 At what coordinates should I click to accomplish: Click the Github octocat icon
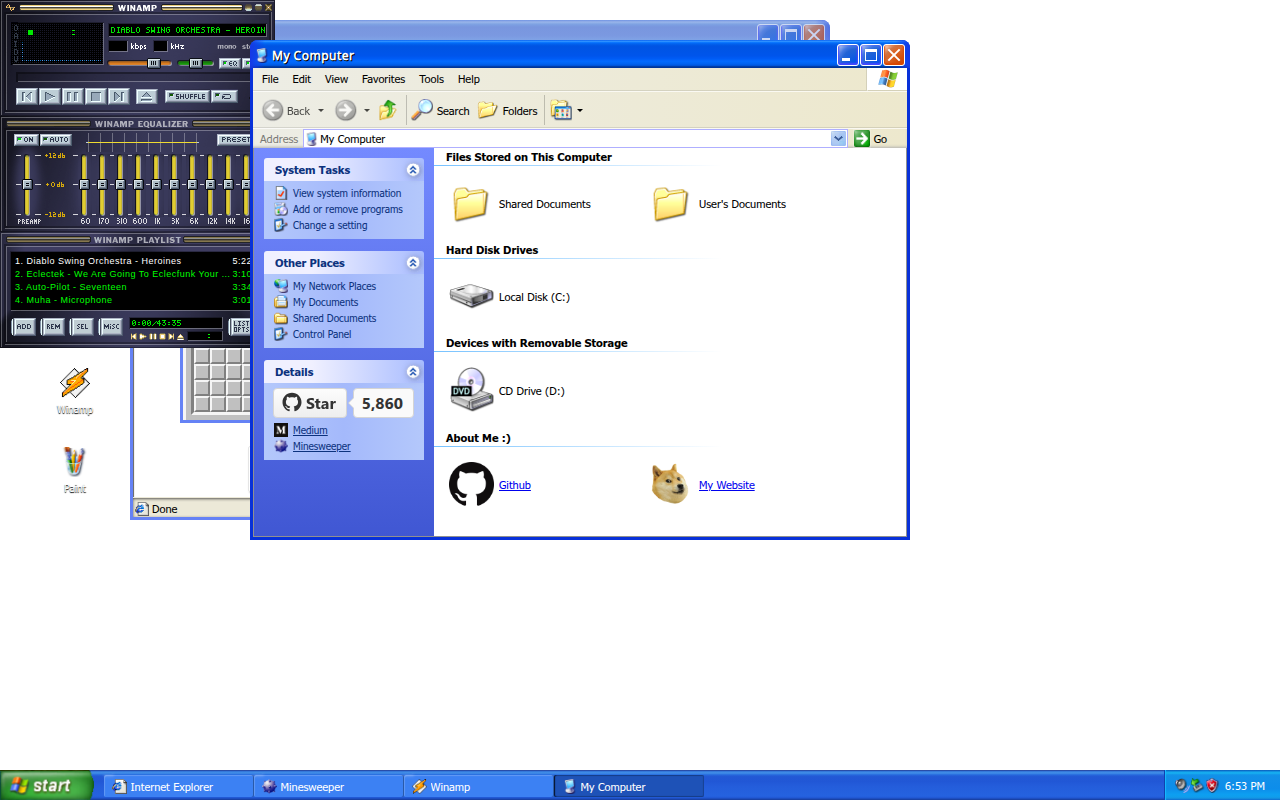click(x=471, y=484)
